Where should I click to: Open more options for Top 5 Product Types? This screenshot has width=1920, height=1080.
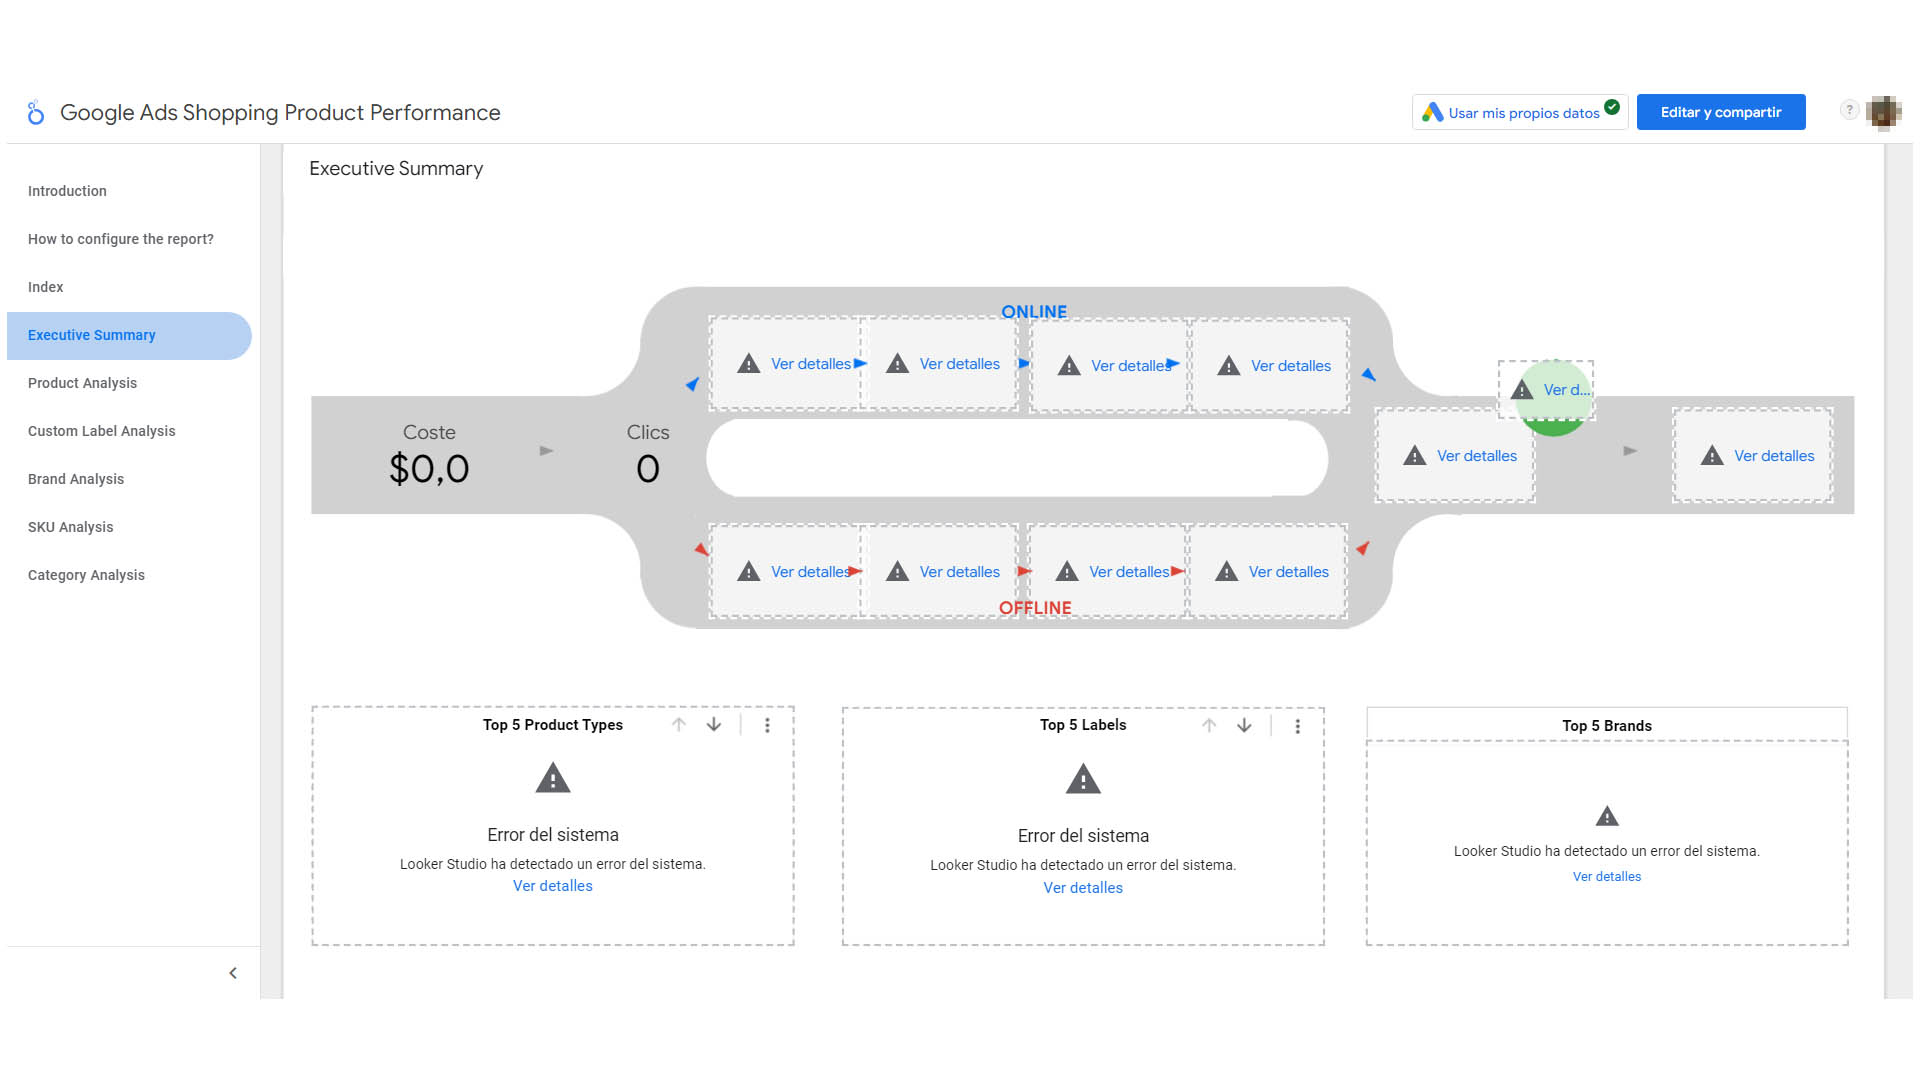(767, 725)
